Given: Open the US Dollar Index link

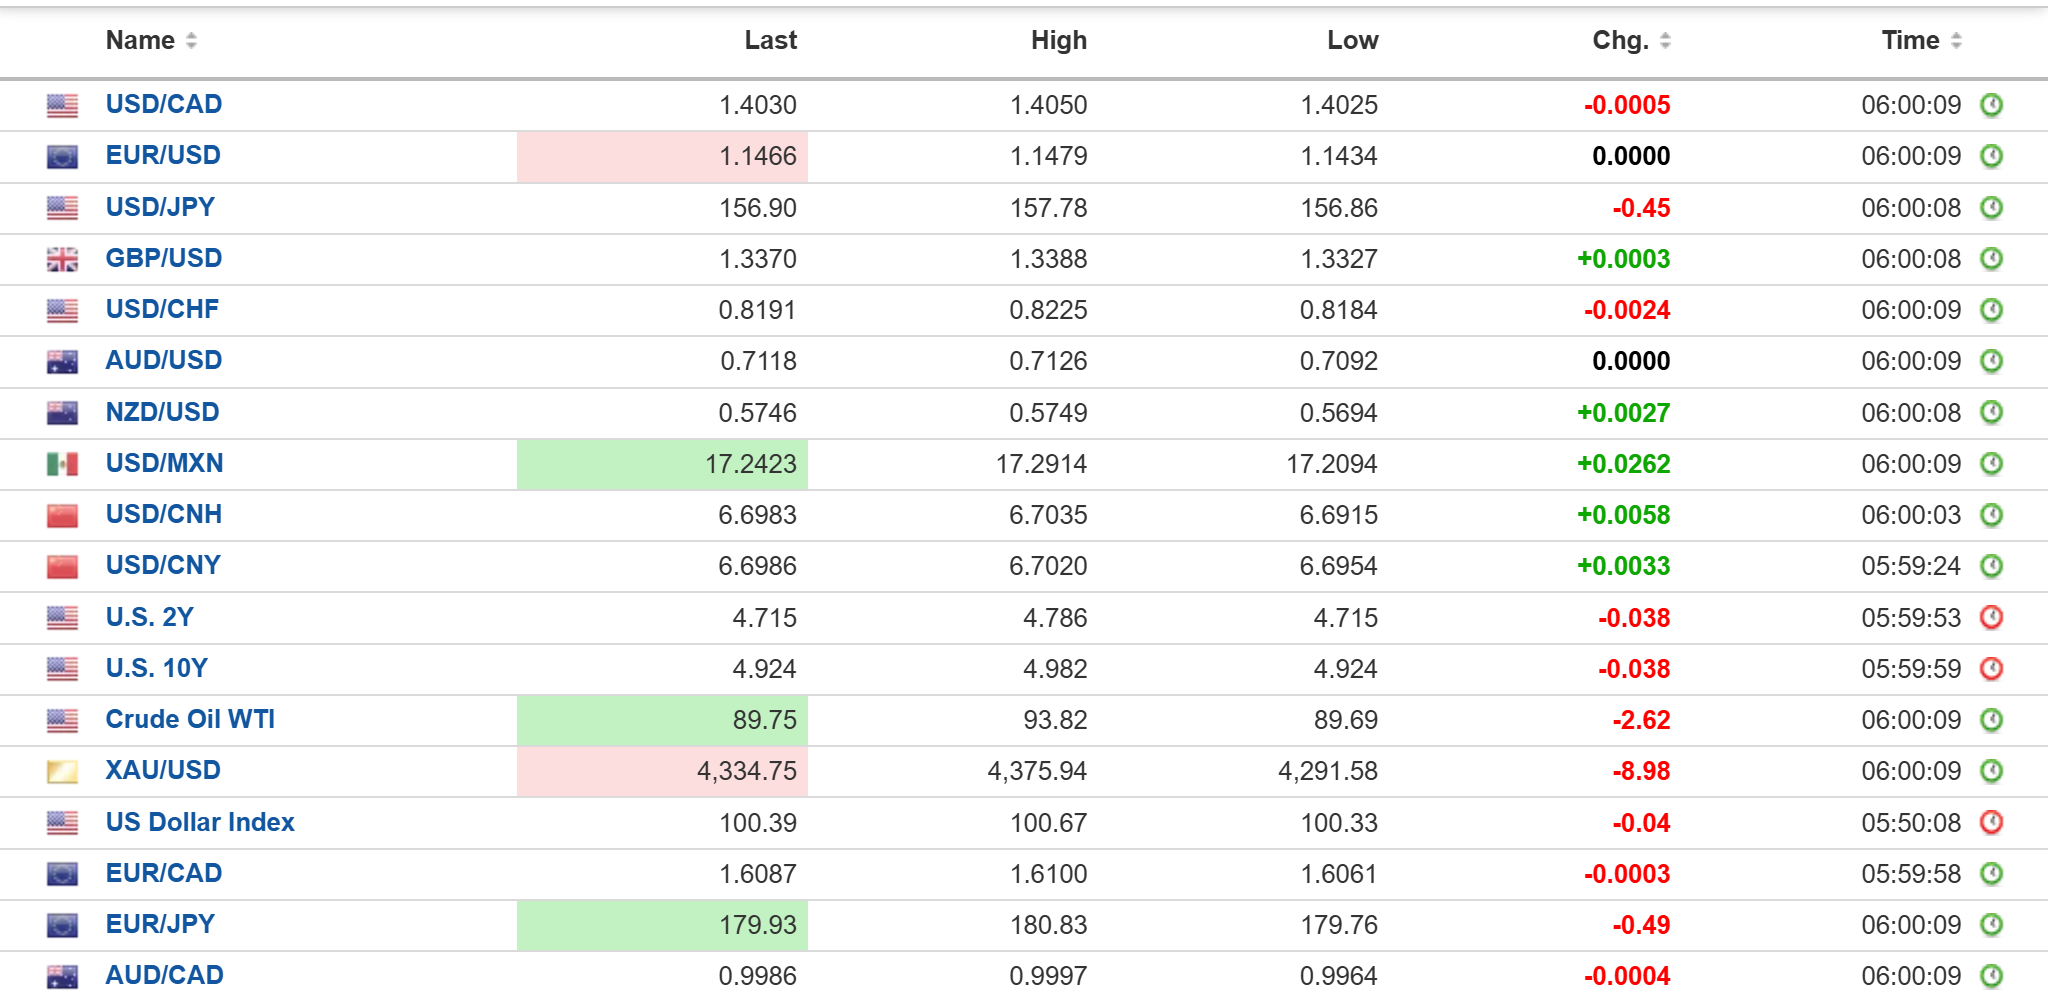Looking at the screenshot, I should (200, 822).
